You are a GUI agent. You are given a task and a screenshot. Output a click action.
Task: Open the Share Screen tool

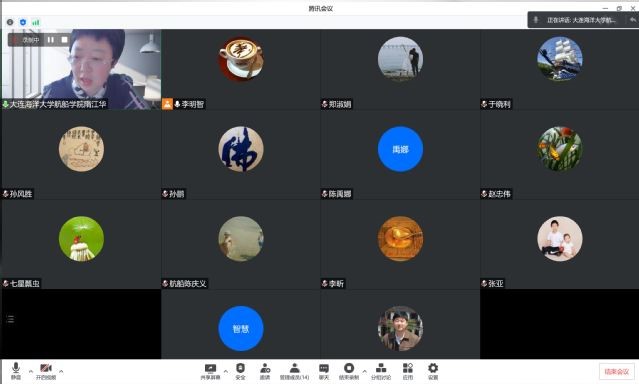pyautogui.click(x=210, y=371)
